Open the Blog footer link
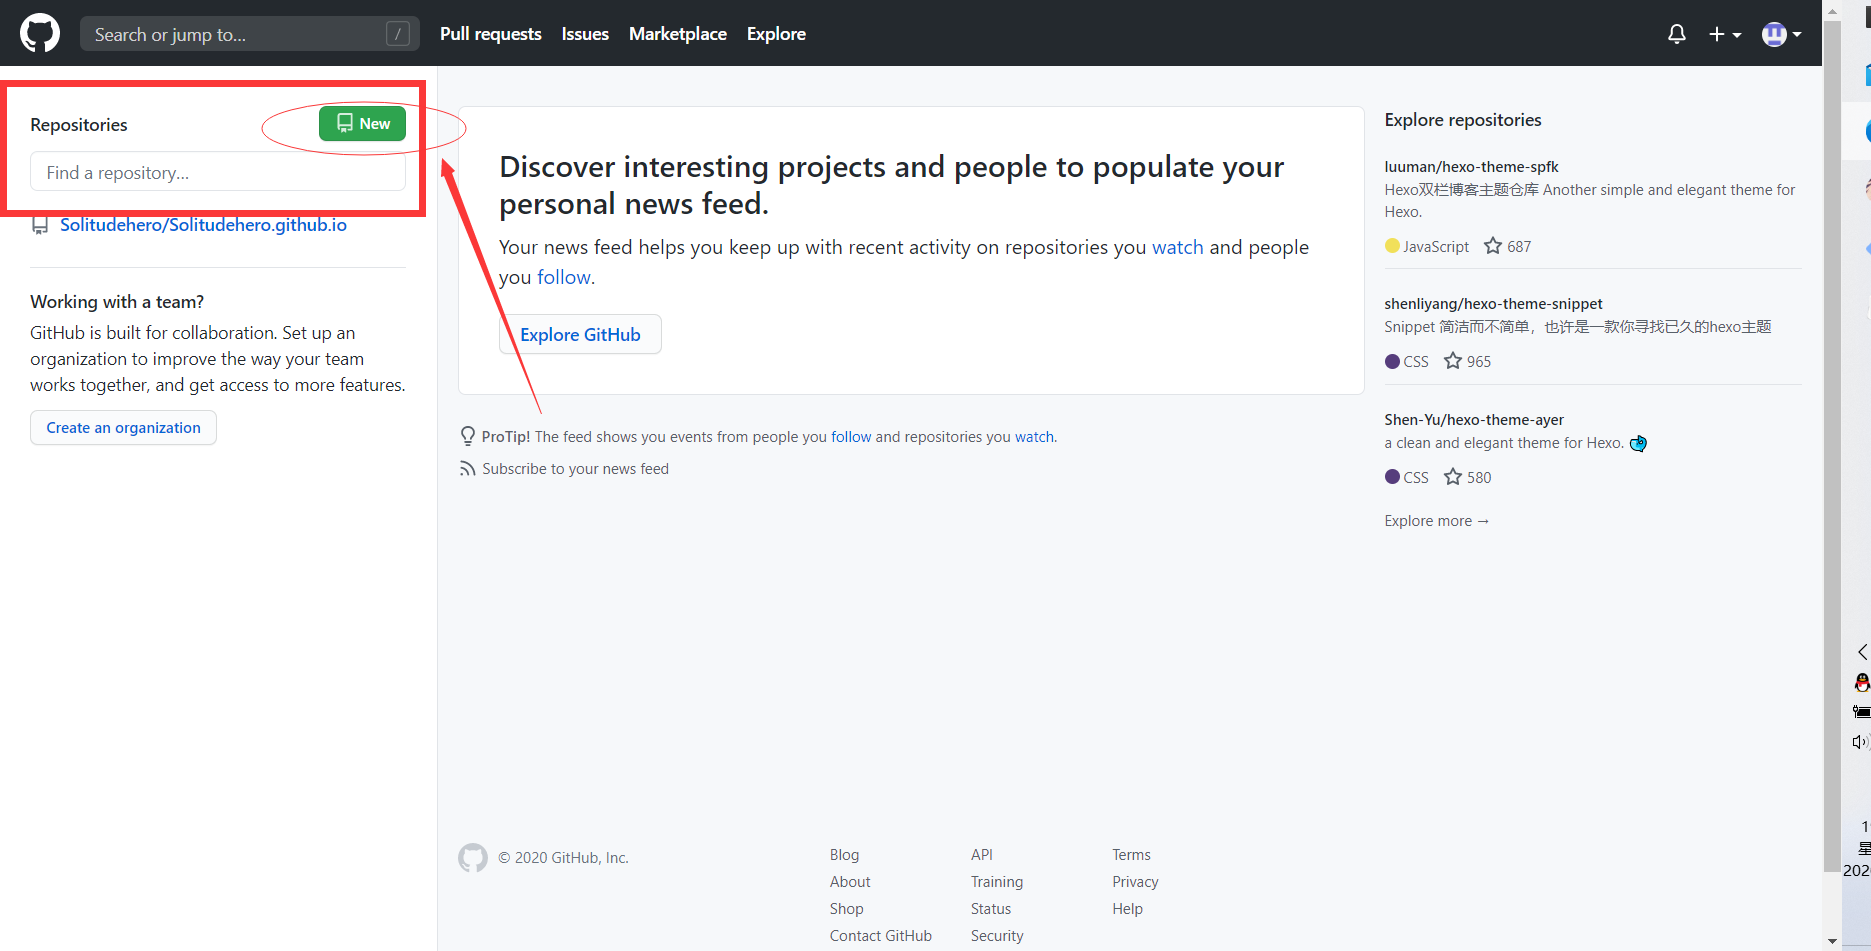The width and height of the screenshot is (1871, 951). coord(844,855)
